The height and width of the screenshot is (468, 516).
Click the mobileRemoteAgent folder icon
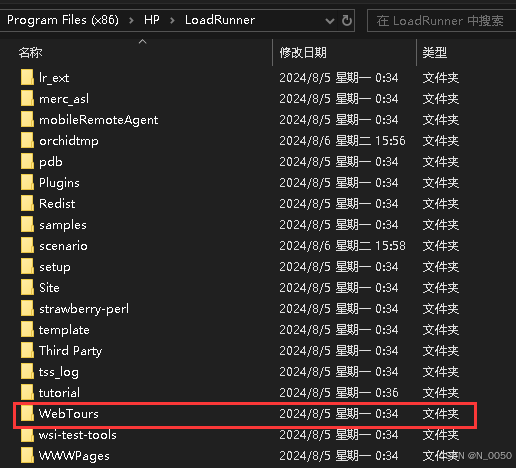coord(27,119)
